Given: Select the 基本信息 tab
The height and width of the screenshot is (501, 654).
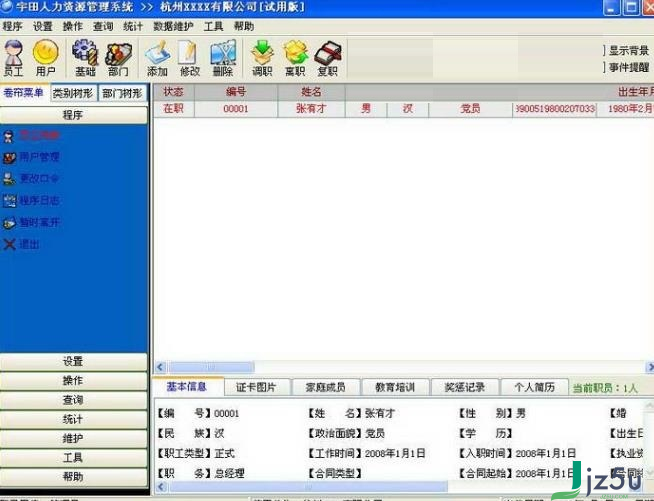Looking at the screenshot, I should 186,387.
